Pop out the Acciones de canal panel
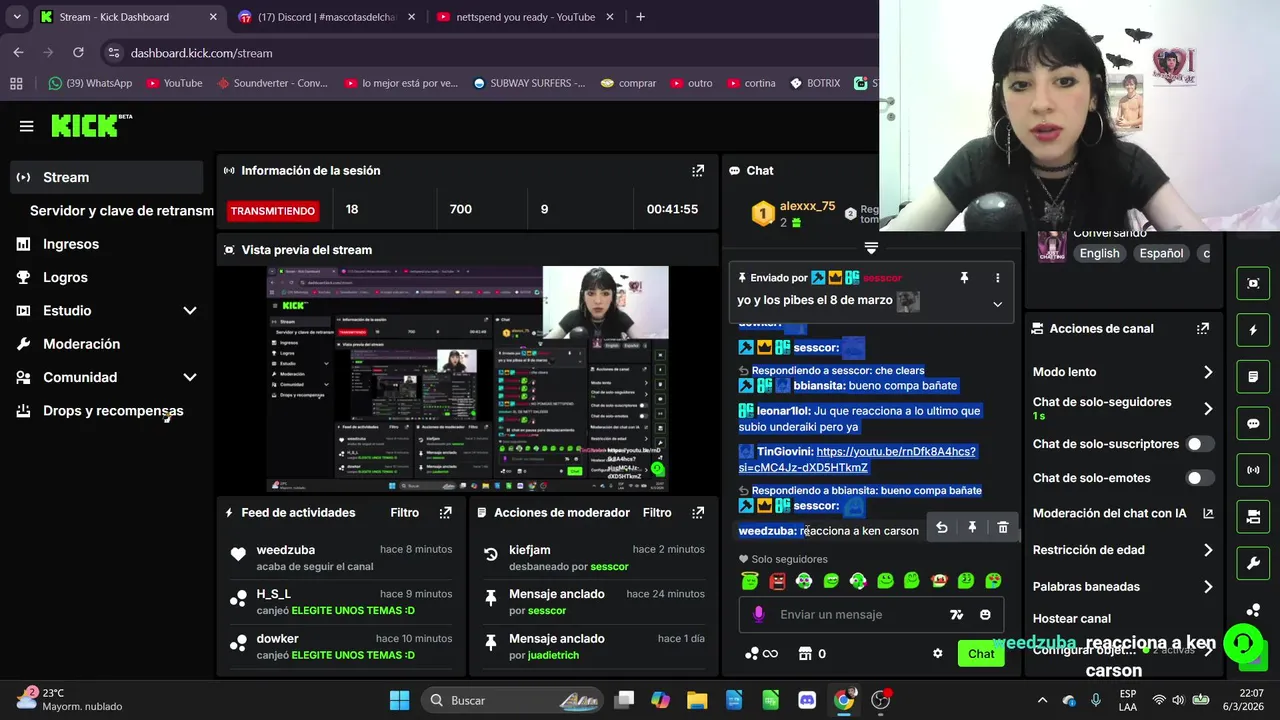Screen dimensions: 1280x720 [1203, 328]
